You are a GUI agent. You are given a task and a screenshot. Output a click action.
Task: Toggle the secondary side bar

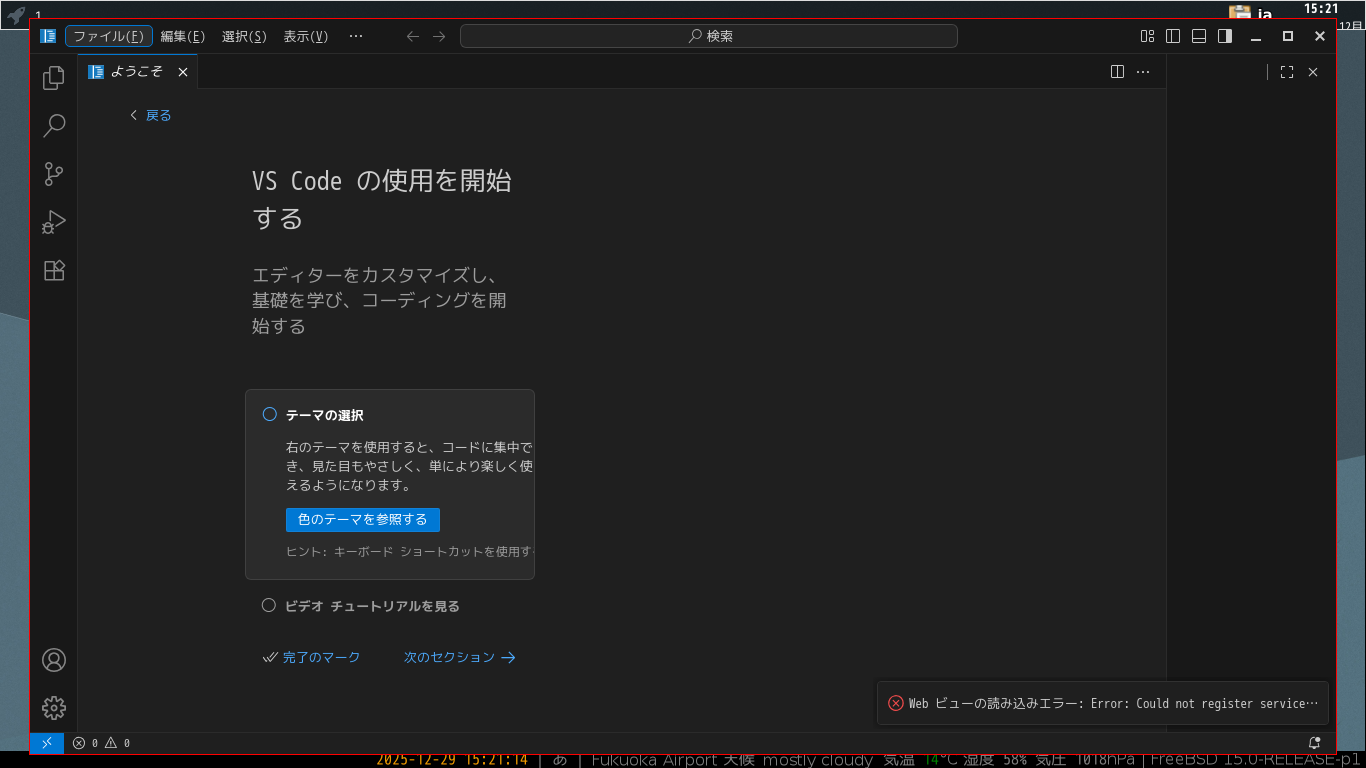click(1225, 36)
